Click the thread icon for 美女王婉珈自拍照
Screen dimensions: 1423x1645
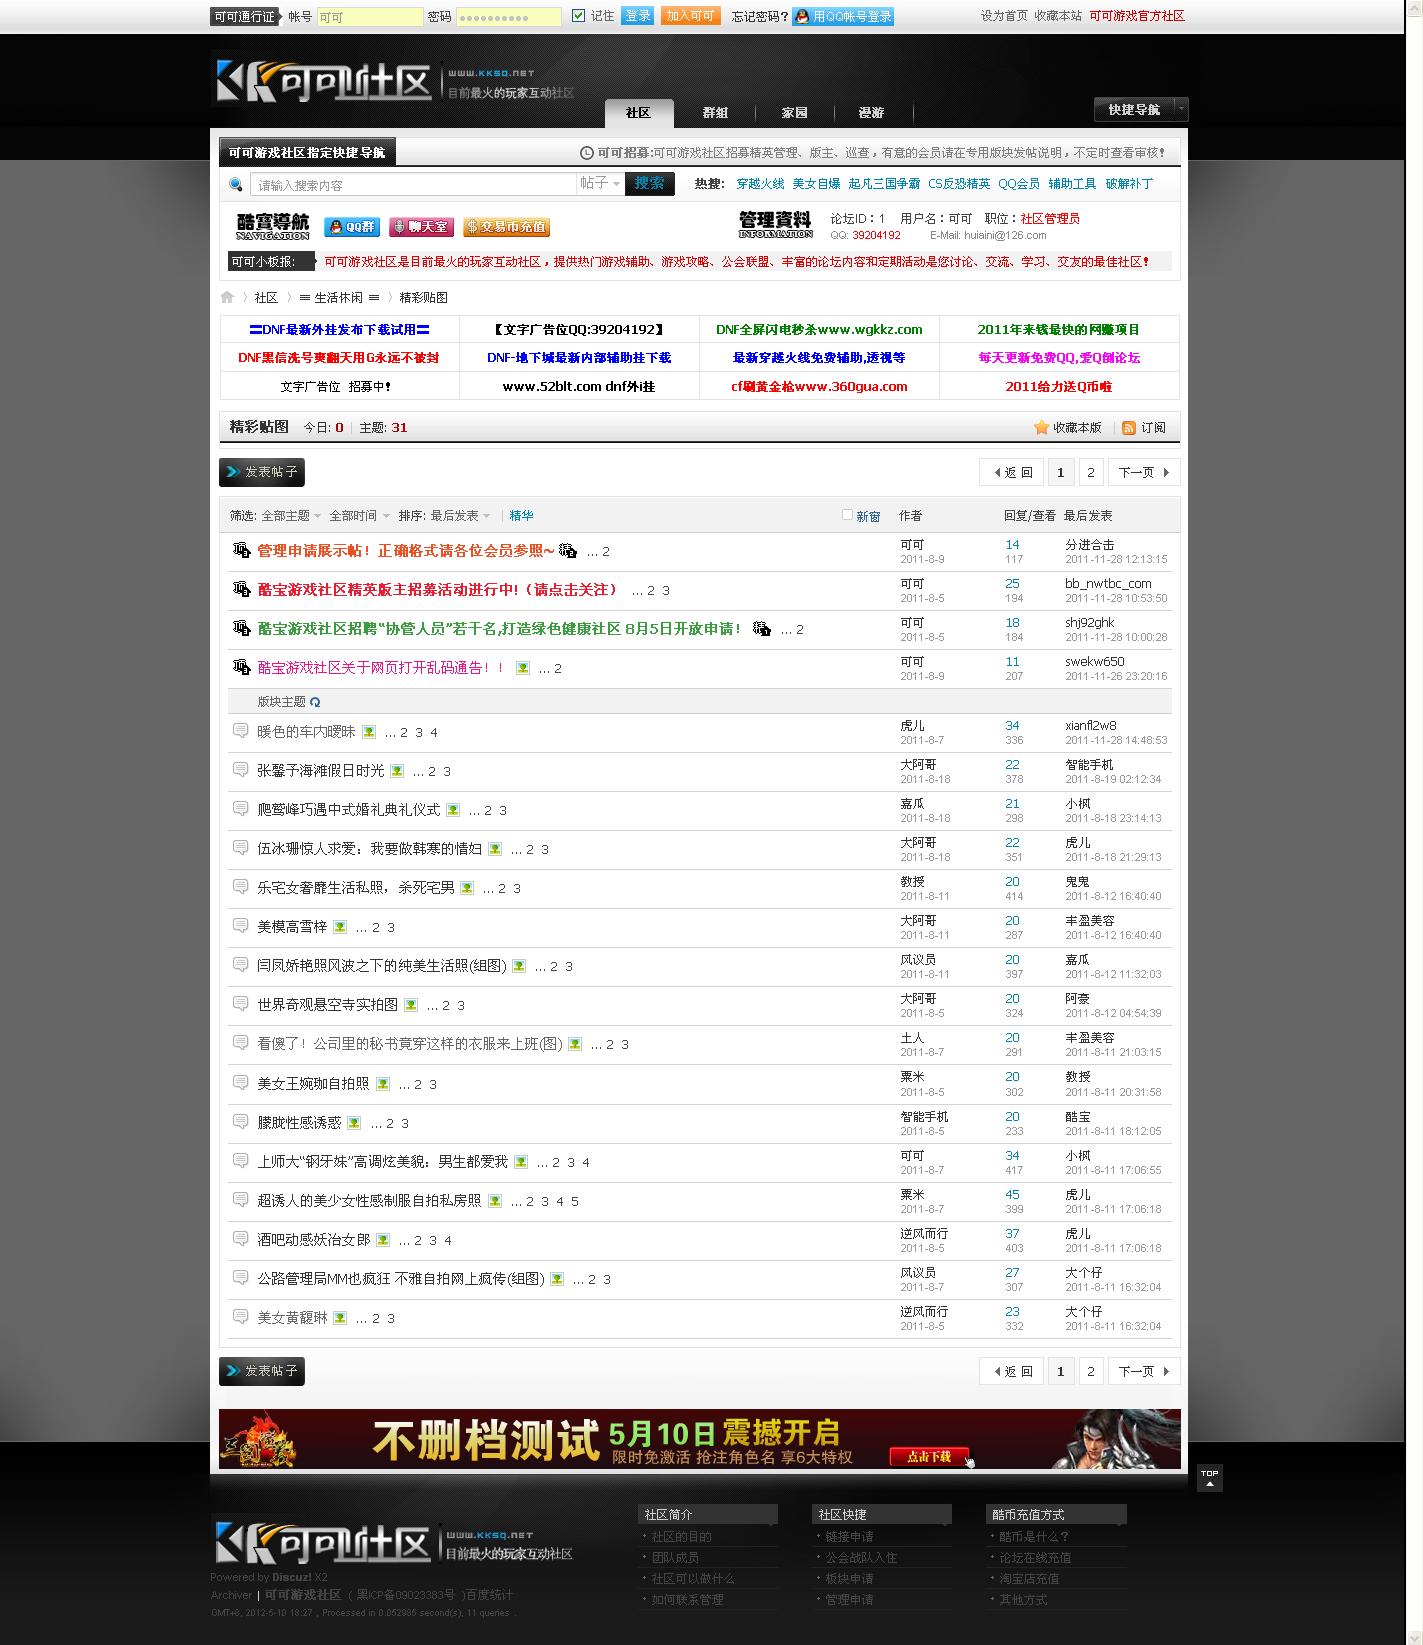240,1082
